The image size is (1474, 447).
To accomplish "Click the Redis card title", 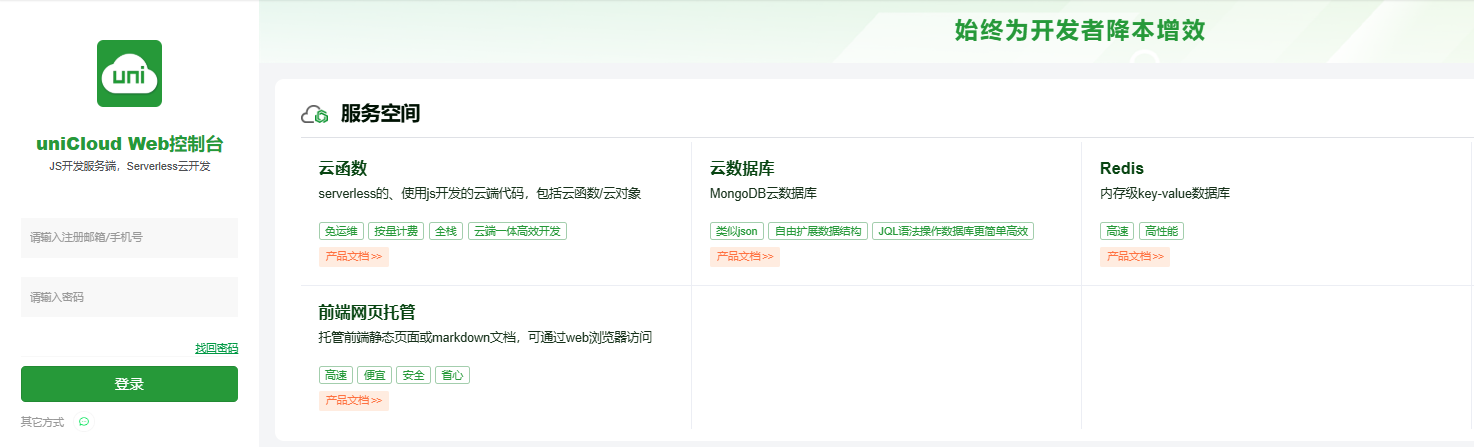I will [x=1122, y=168].
